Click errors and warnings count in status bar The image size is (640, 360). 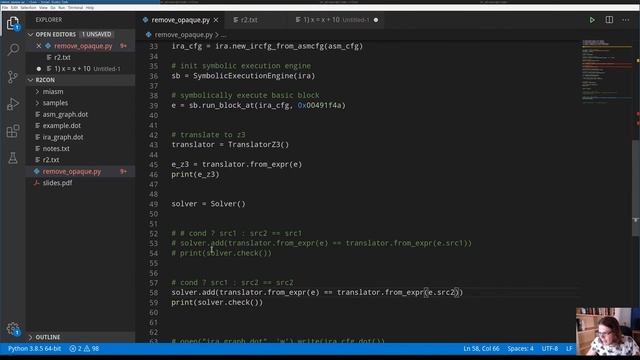pos(84,349)
